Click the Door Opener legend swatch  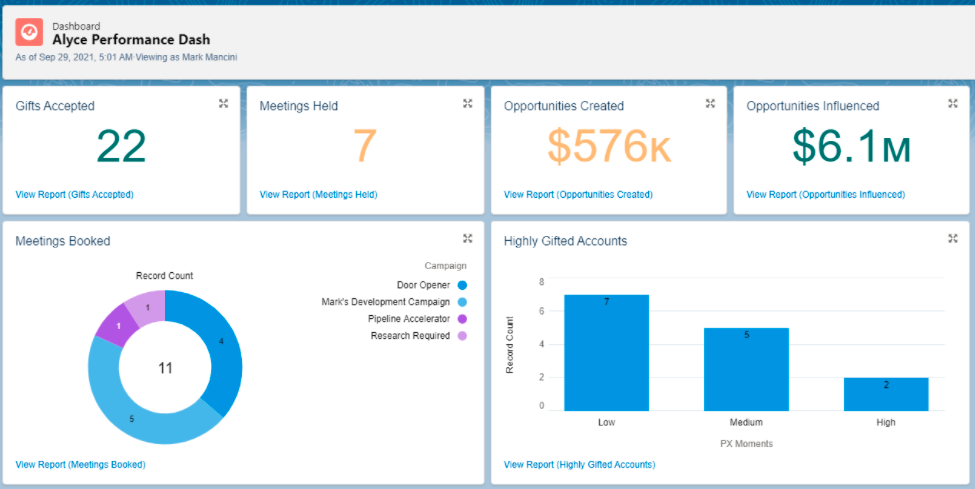pos(462,286)
